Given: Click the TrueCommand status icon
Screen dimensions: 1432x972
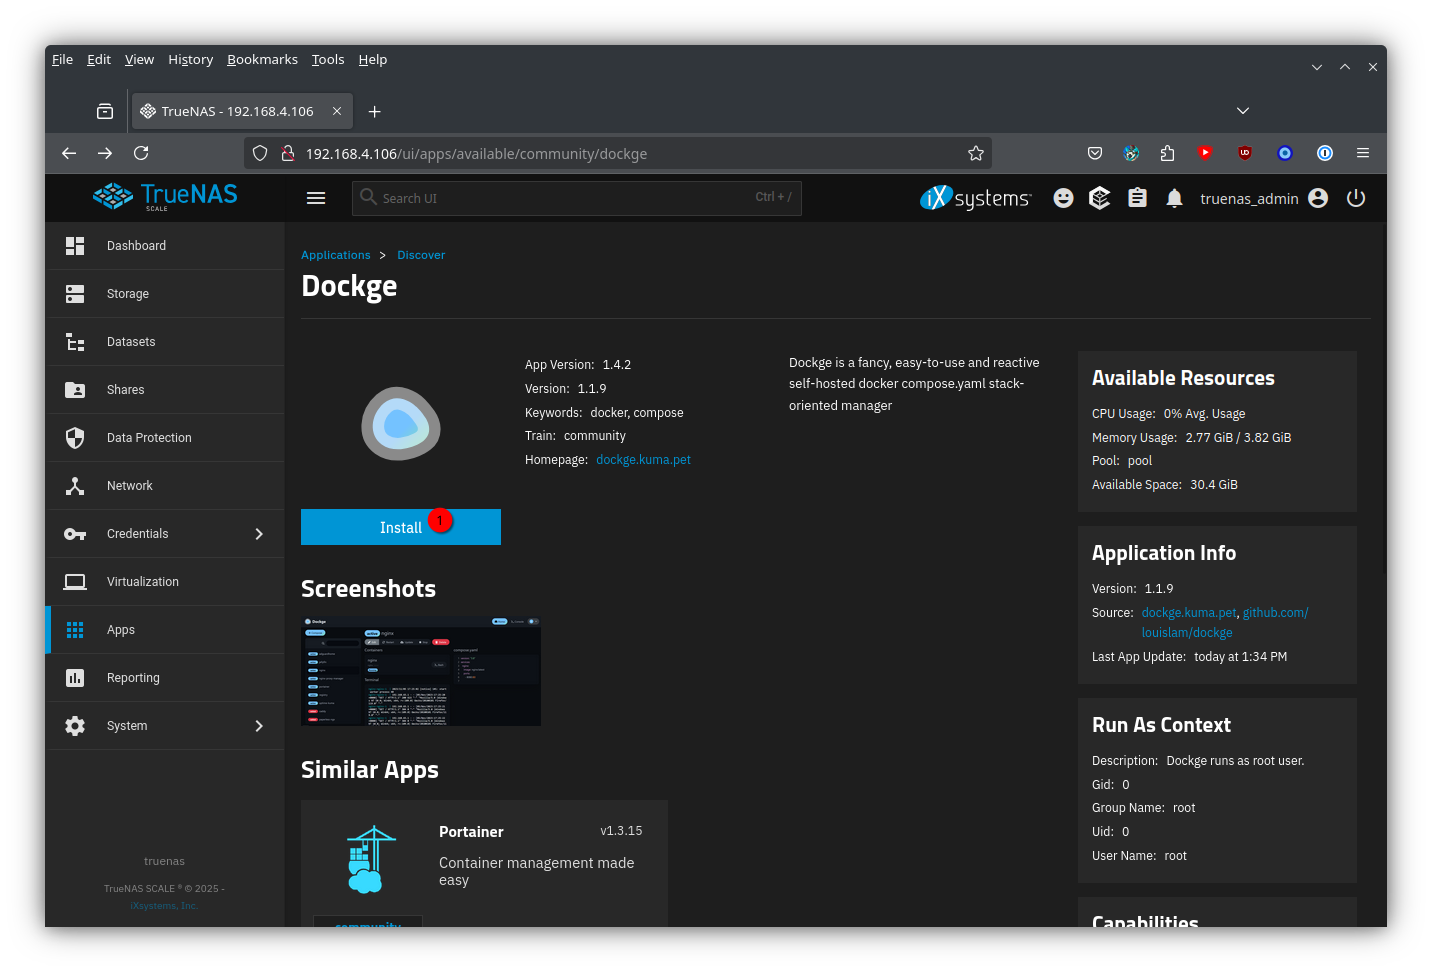Looking at the screenshot, I should (x=1099, y=198).
